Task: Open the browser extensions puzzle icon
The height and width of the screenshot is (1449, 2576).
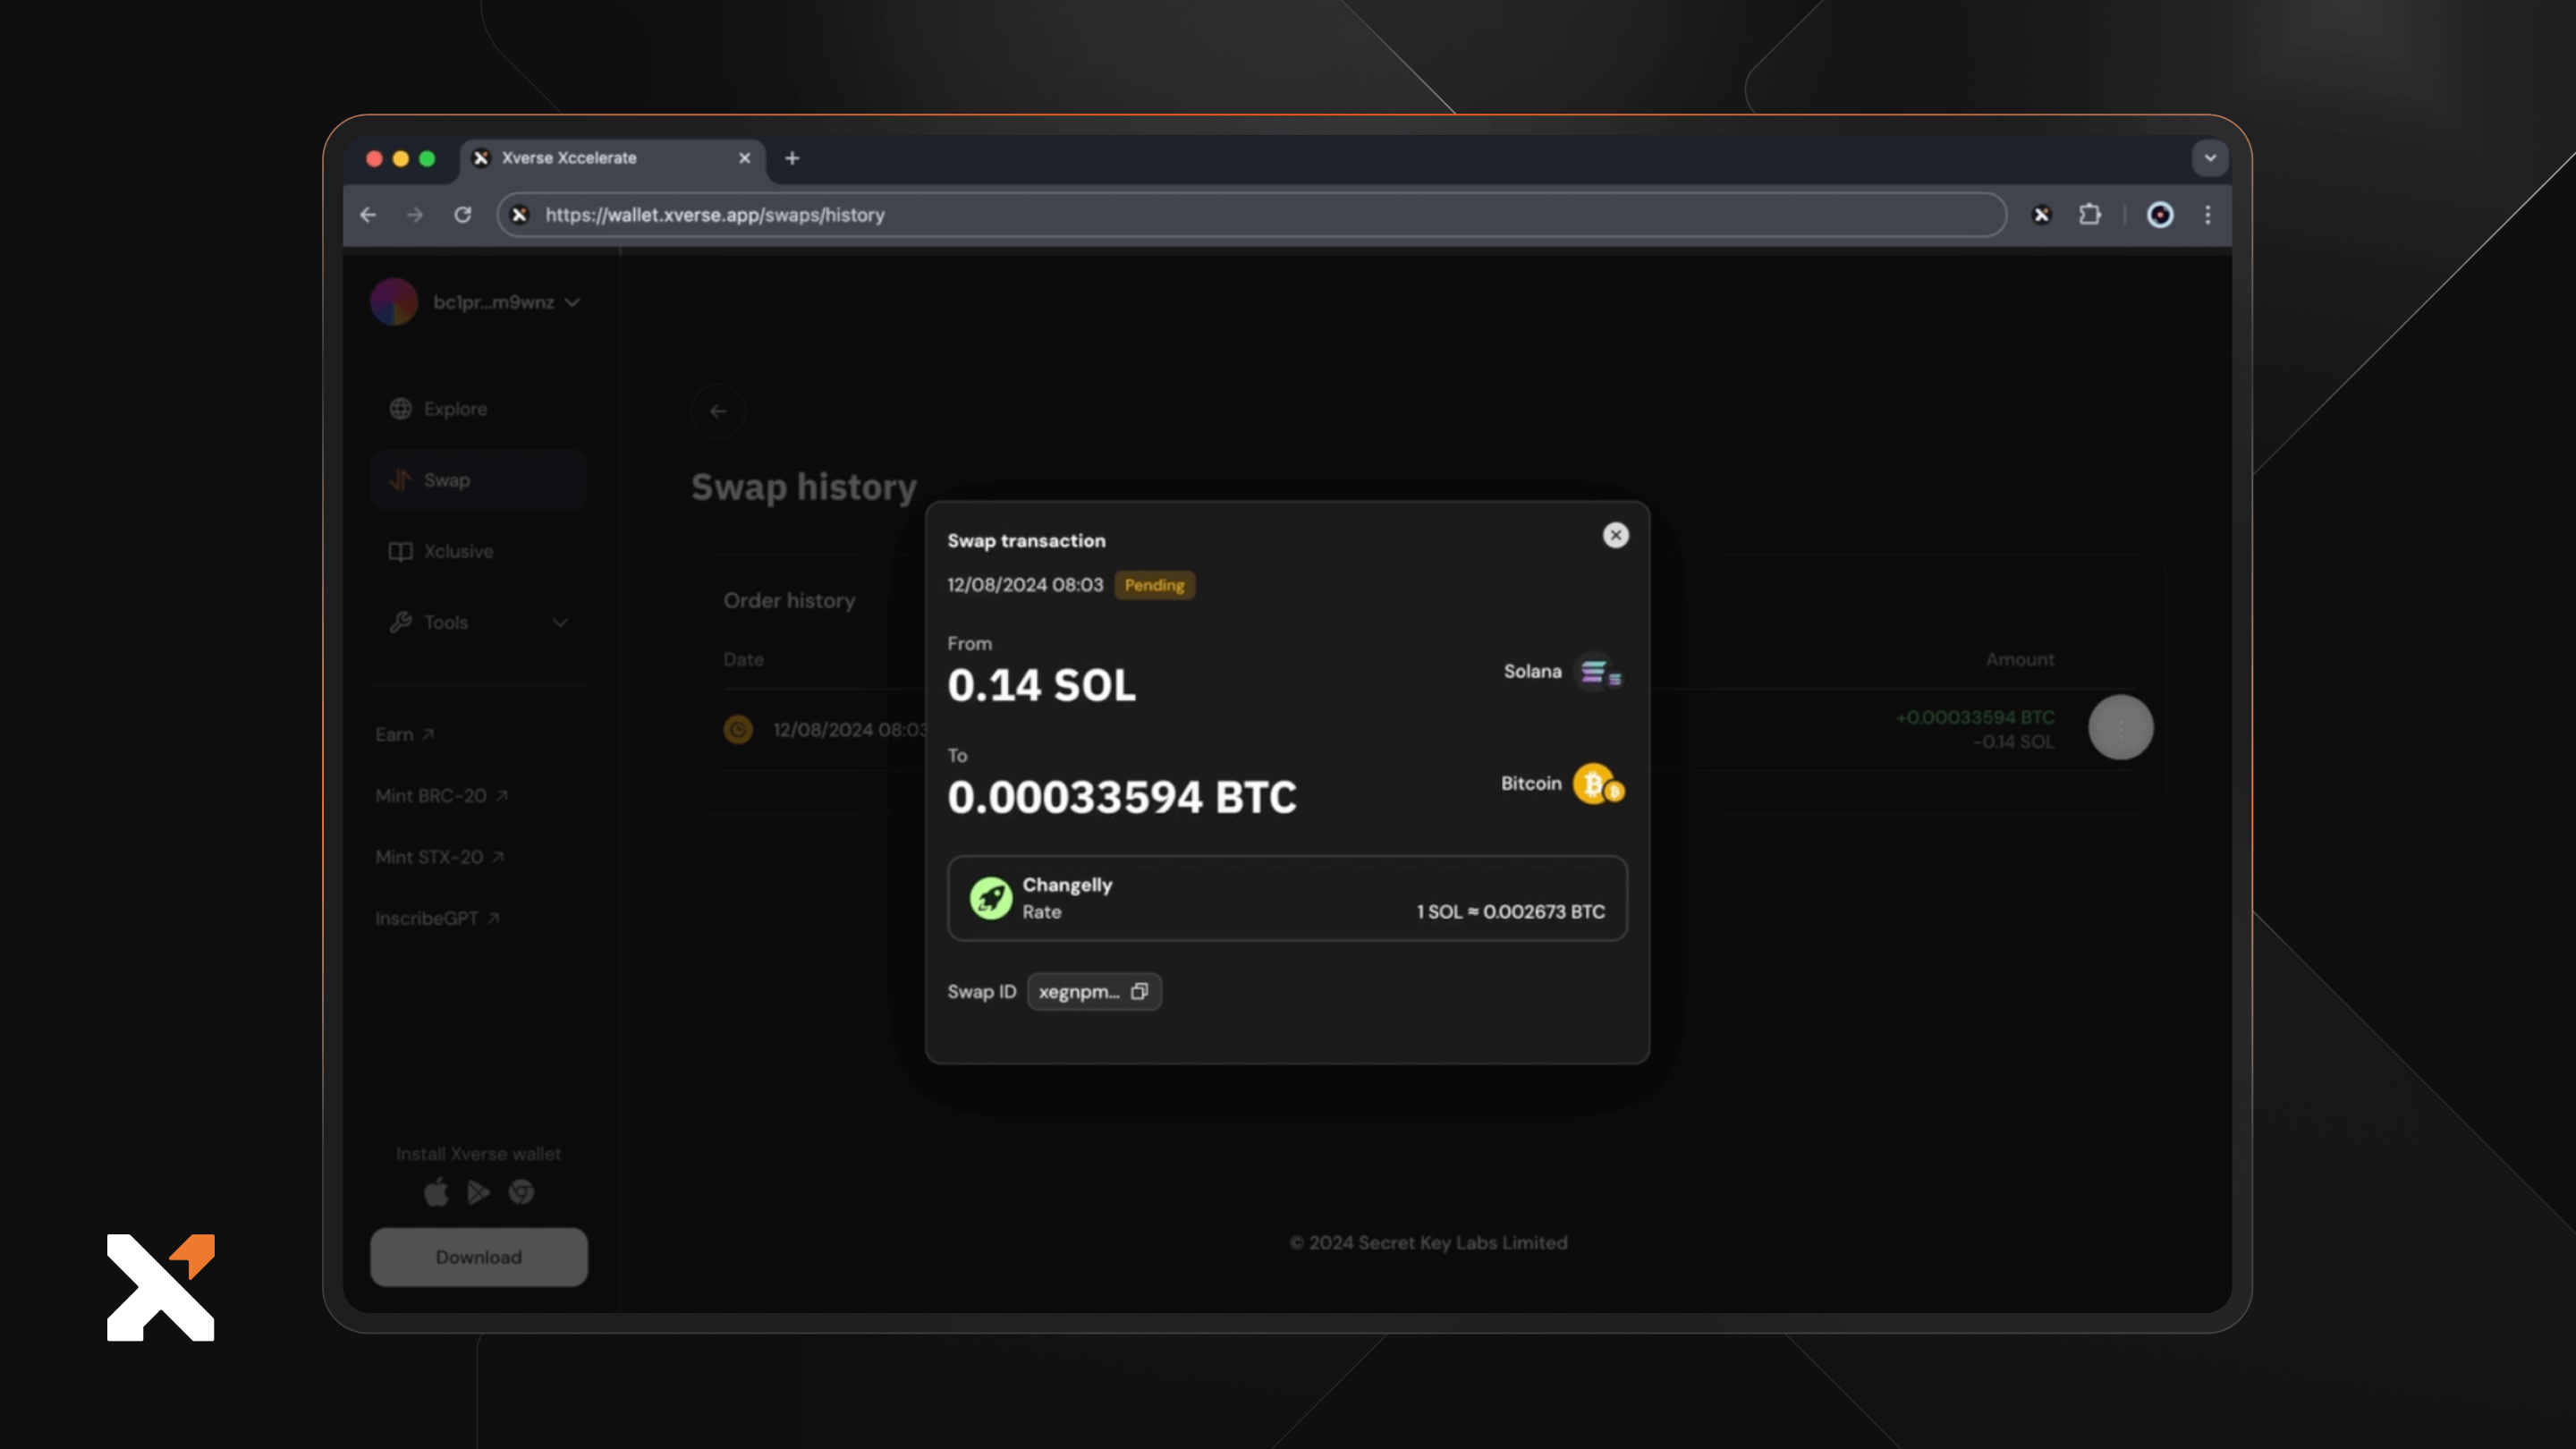Action: click(2090, 215)
